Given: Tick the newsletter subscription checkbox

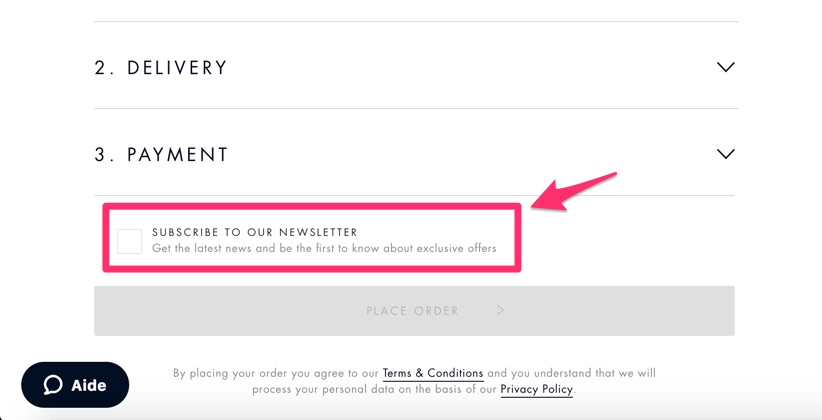Looking at the screenshot, I should (x=129, y=241).
